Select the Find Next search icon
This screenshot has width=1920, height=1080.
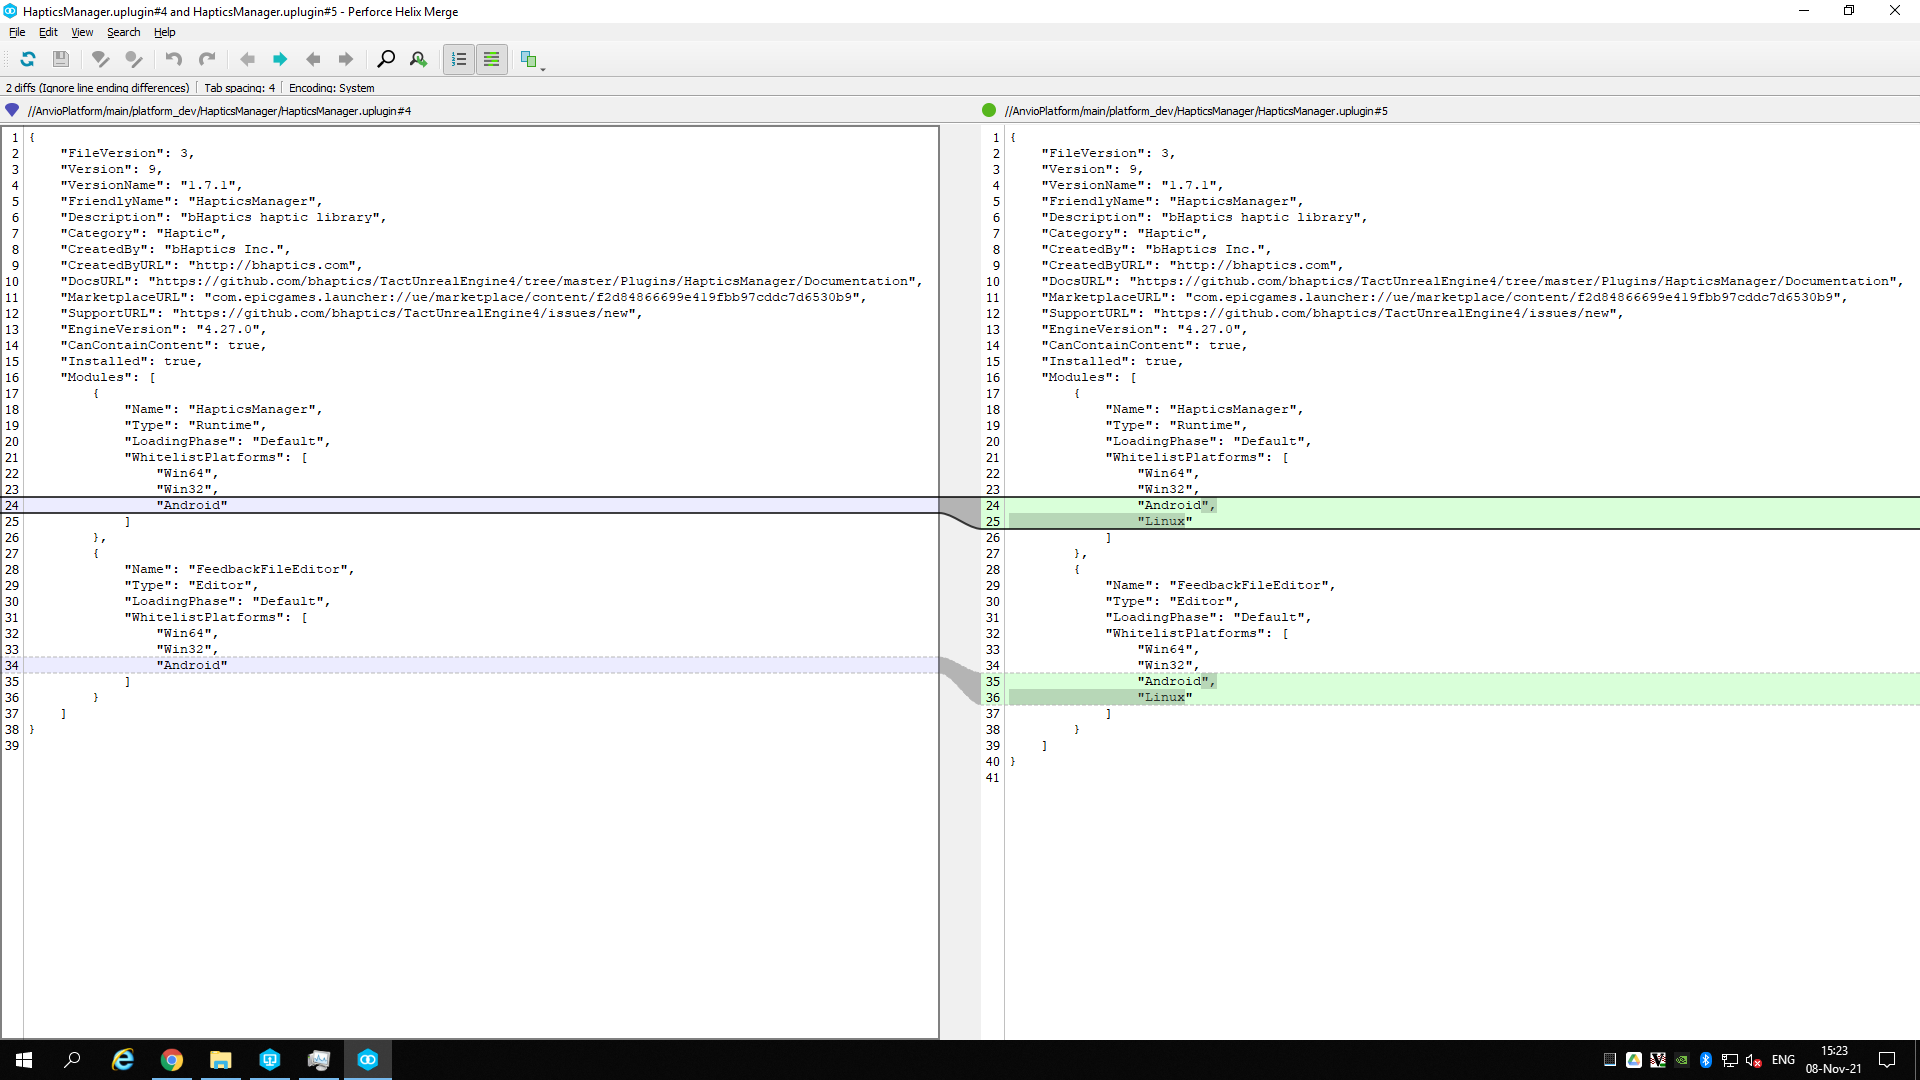(x=418, y=59)
